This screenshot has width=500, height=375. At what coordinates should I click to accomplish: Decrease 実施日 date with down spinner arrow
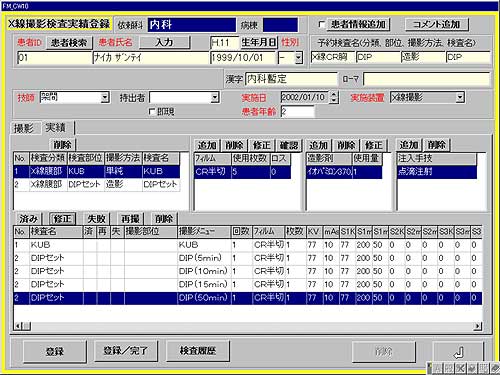tap(334, 100)
